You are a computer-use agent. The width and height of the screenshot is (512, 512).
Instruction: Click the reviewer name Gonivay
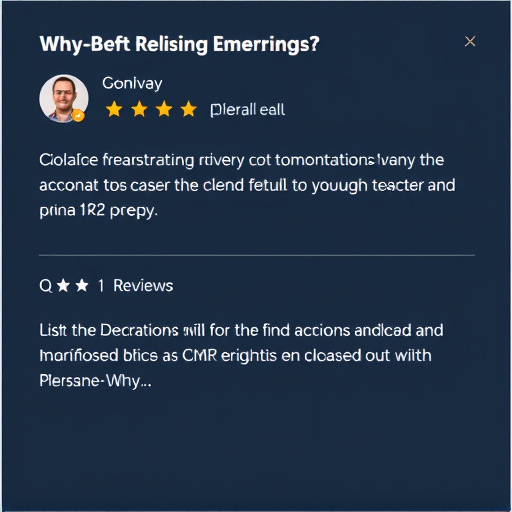click(132, 83)
